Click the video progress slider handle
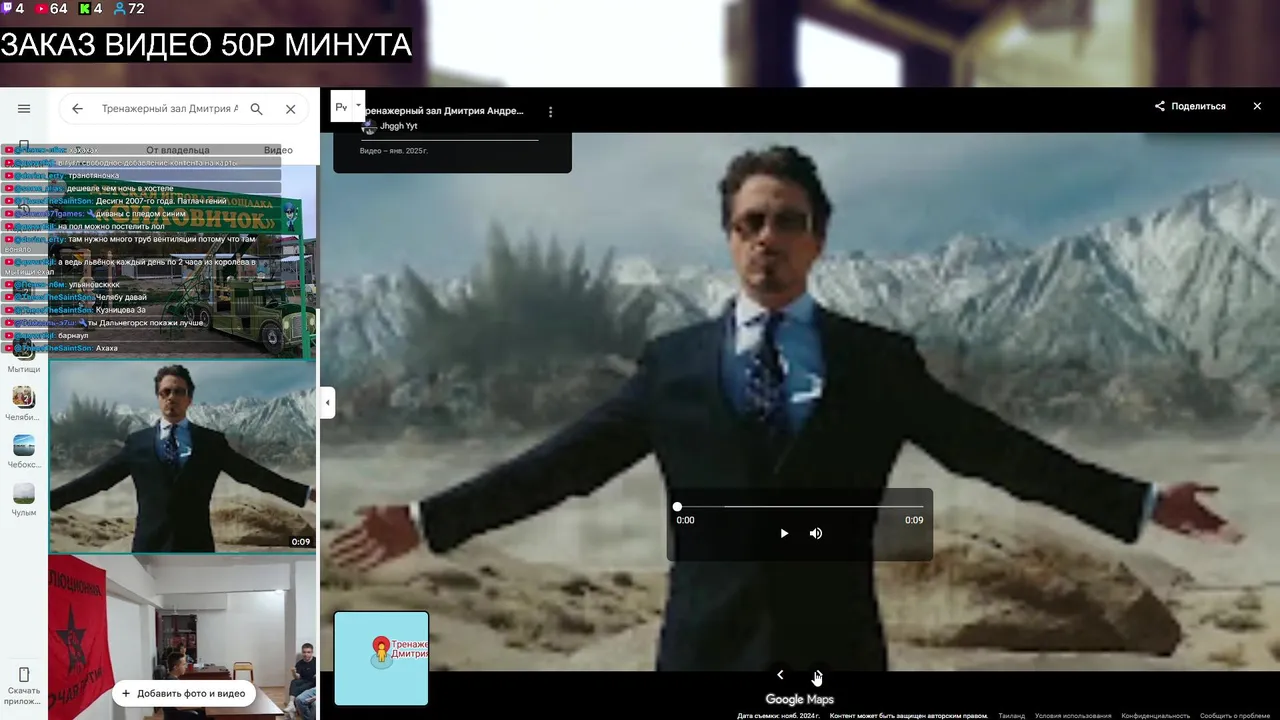Image resolution: width=1280 pixels, height=720 pixels. (x=677, y=507)
